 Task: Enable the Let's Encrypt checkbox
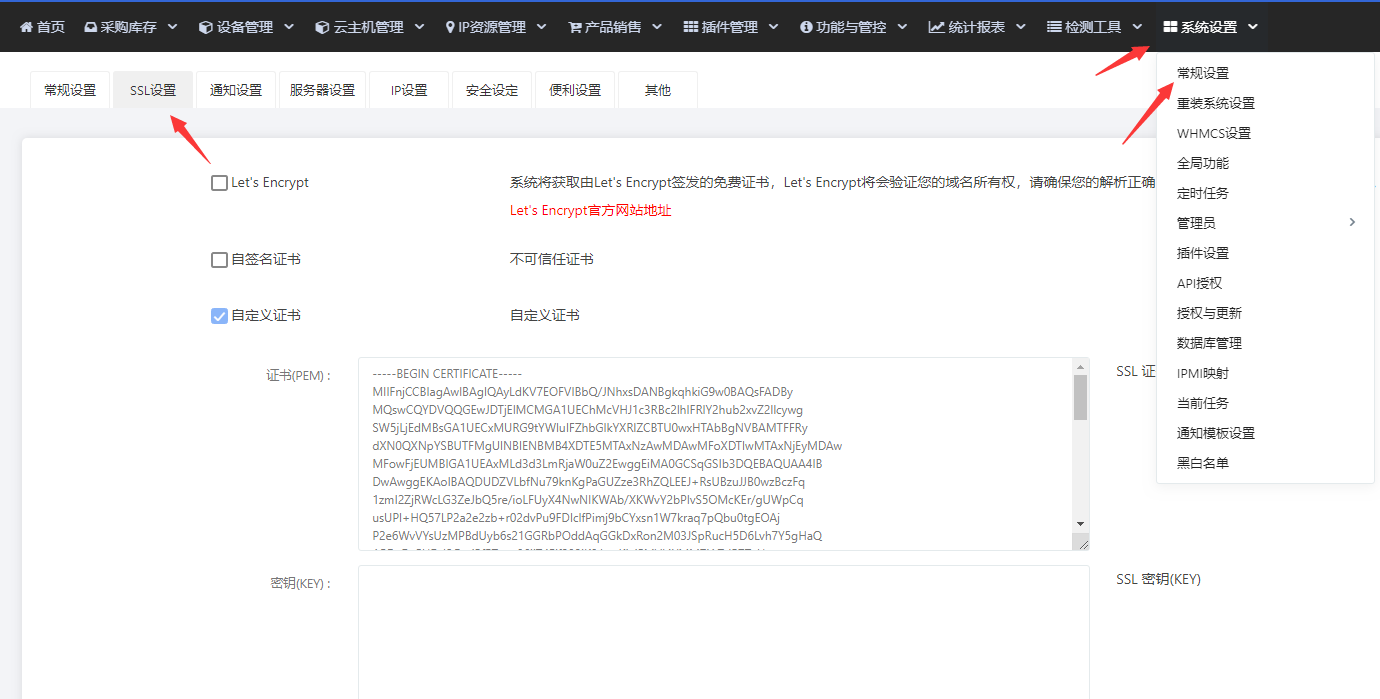[x=219, y=183]
